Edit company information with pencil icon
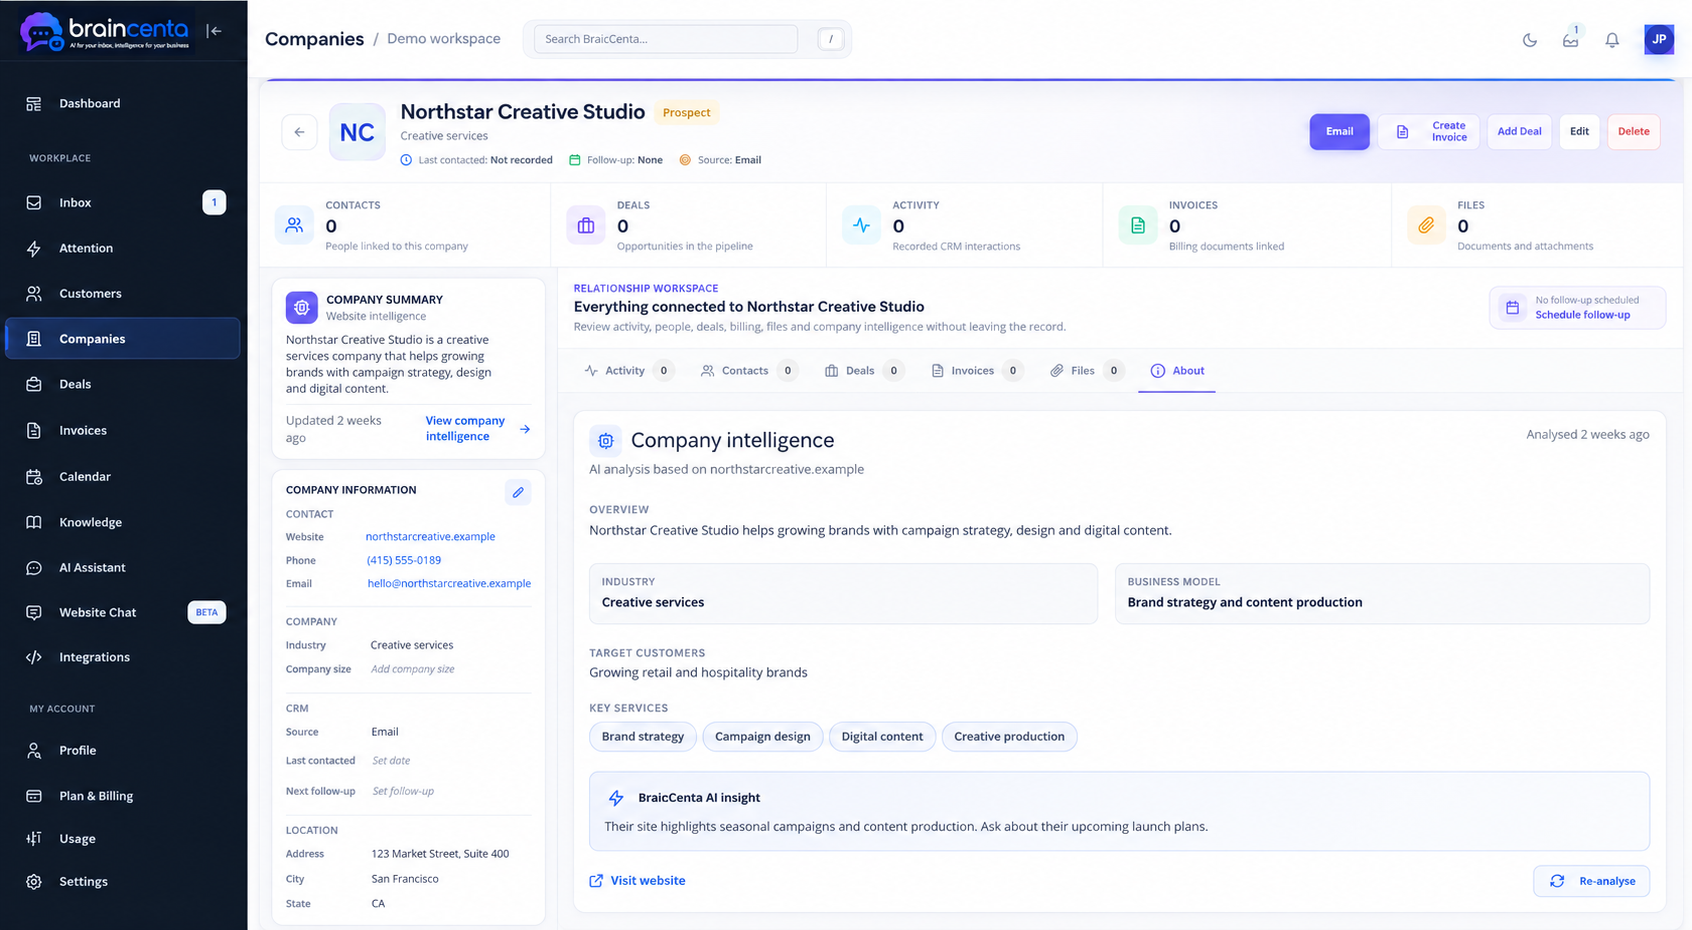The width and height of the screenshot is (1692, 930). 518,492
